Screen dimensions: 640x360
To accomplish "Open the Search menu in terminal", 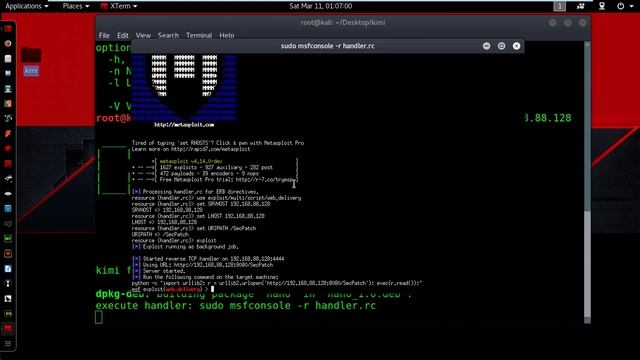I will tap(168, 36).
